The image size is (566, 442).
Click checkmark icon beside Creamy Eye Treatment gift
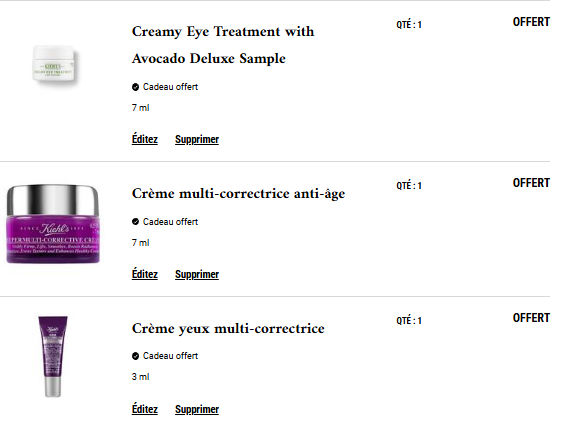(135, 87)
